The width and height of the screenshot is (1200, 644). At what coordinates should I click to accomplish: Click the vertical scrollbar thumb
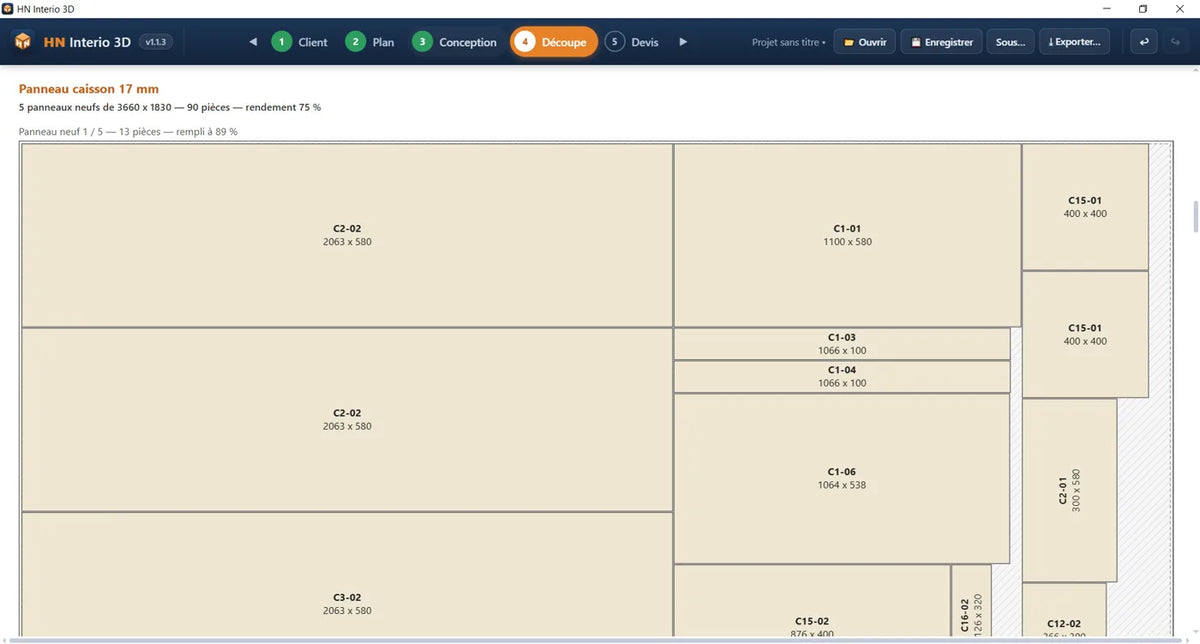click(1194, 215)
